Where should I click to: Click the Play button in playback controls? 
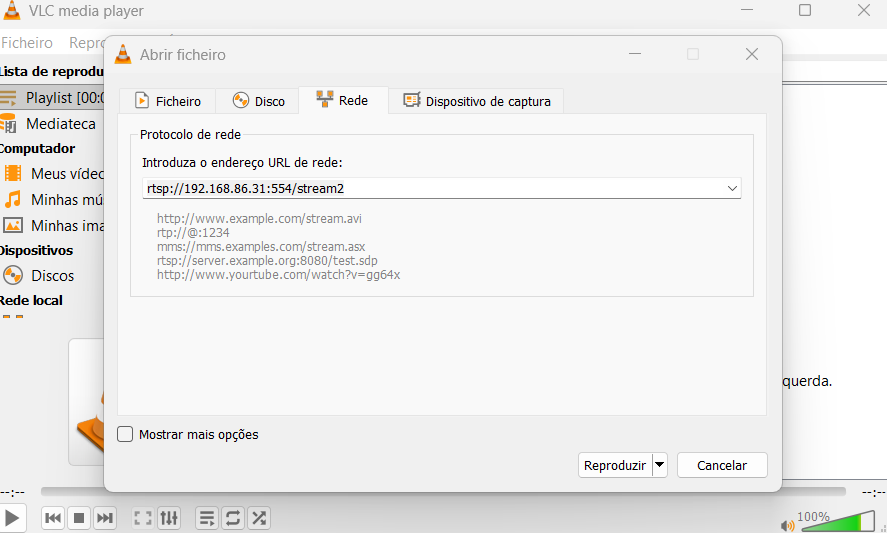pyautogui.click(x=12, y=518)
